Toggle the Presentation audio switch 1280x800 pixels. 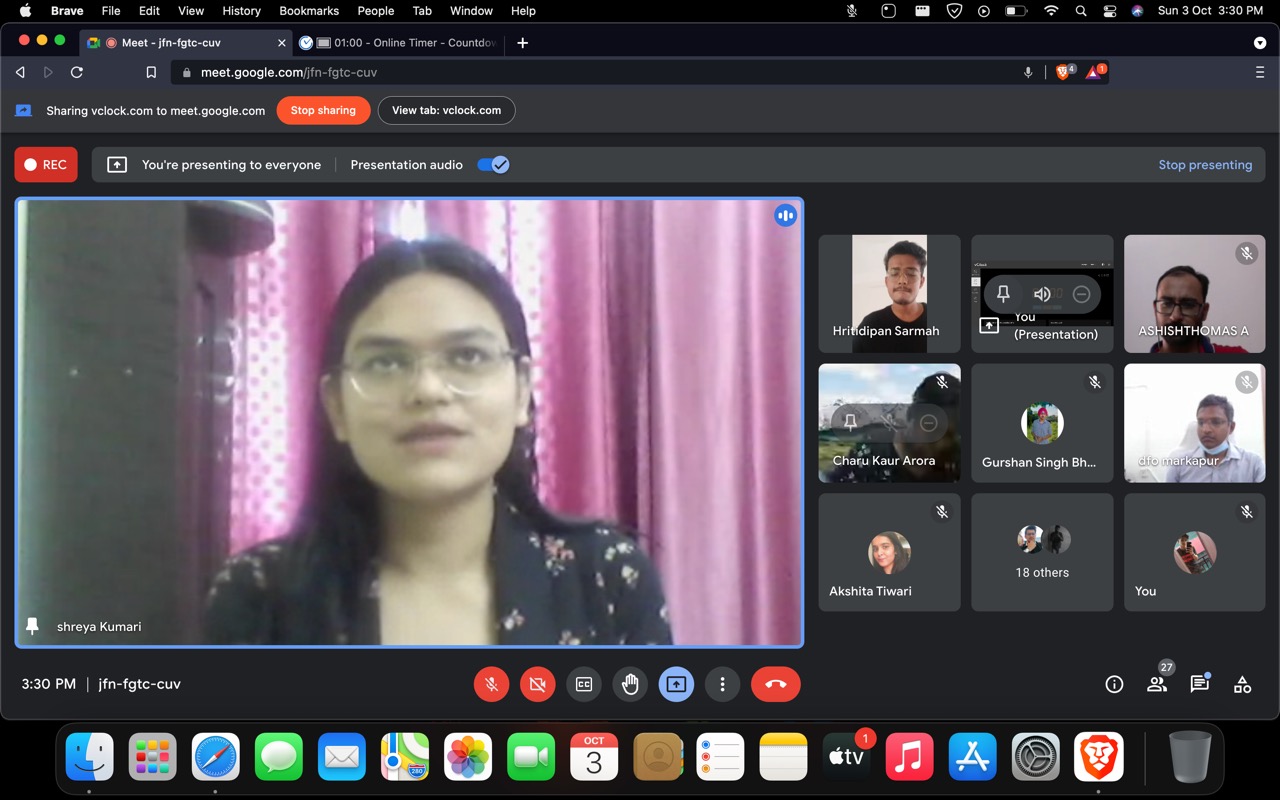click(493, 165)
